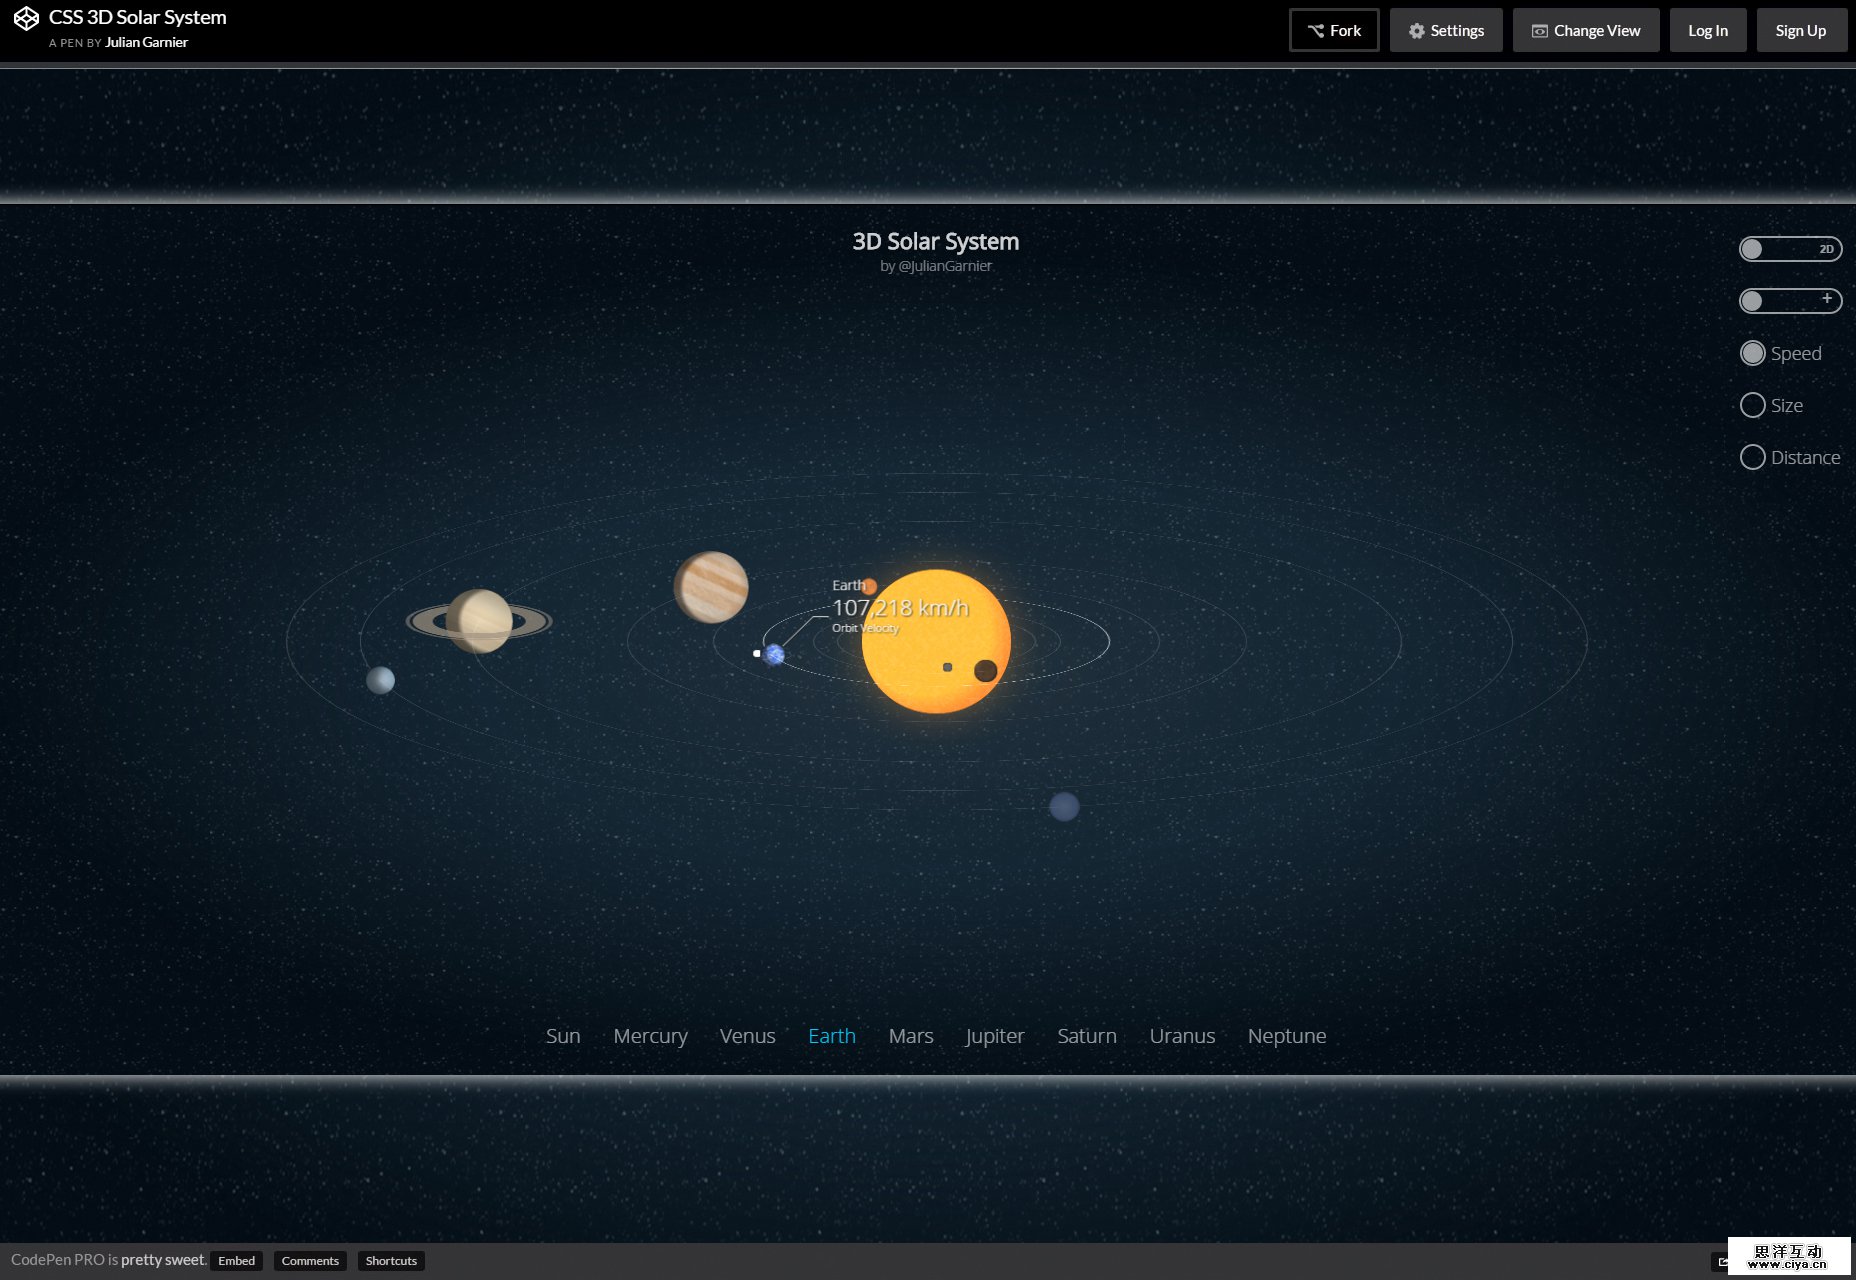Toggle the zoom control switch

[x=1790, y=300]
